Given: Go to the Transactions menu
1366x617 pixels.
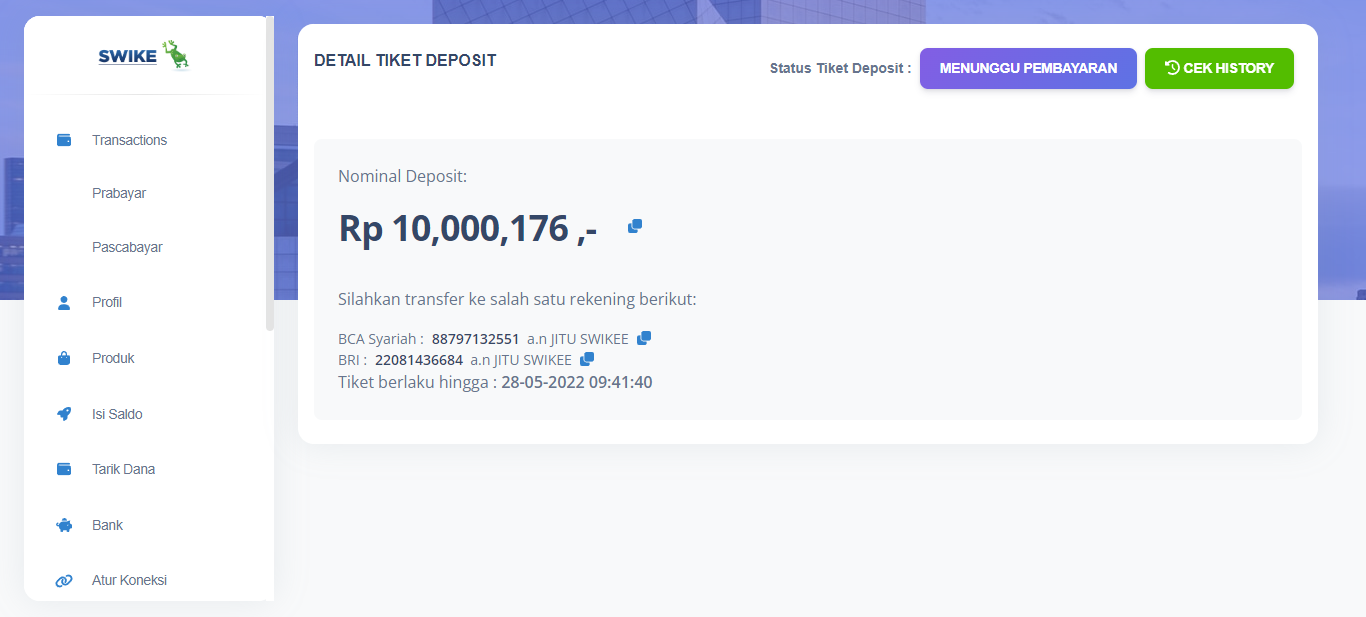Looking at the screenshot, I should click(x=129, y=140).
